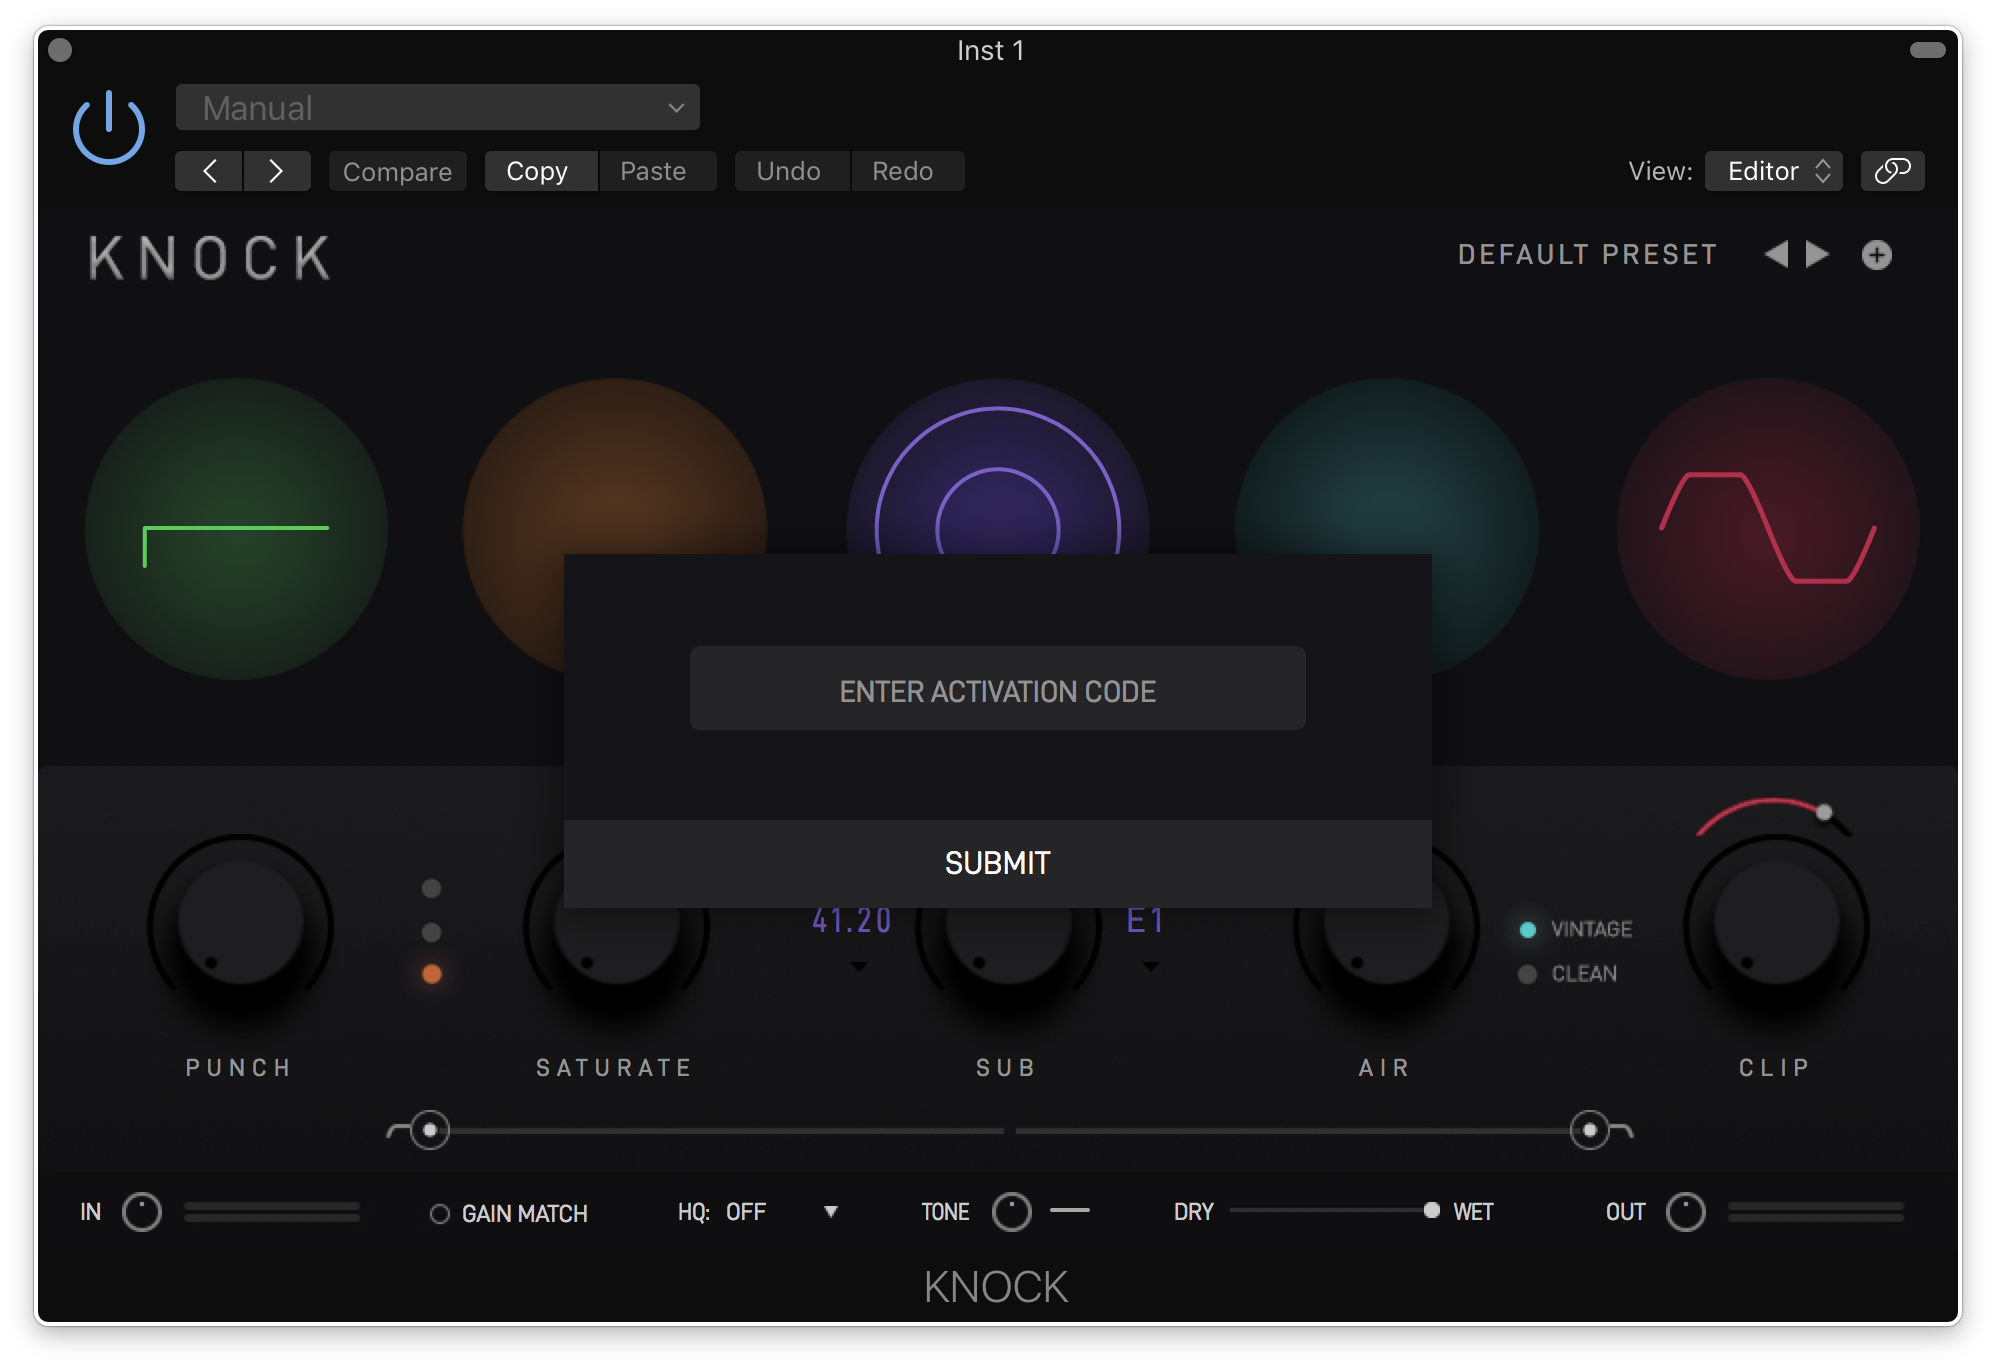Click the sidechain link icon
The width and height of the screenshot is (1996, 1368).
1892,171
